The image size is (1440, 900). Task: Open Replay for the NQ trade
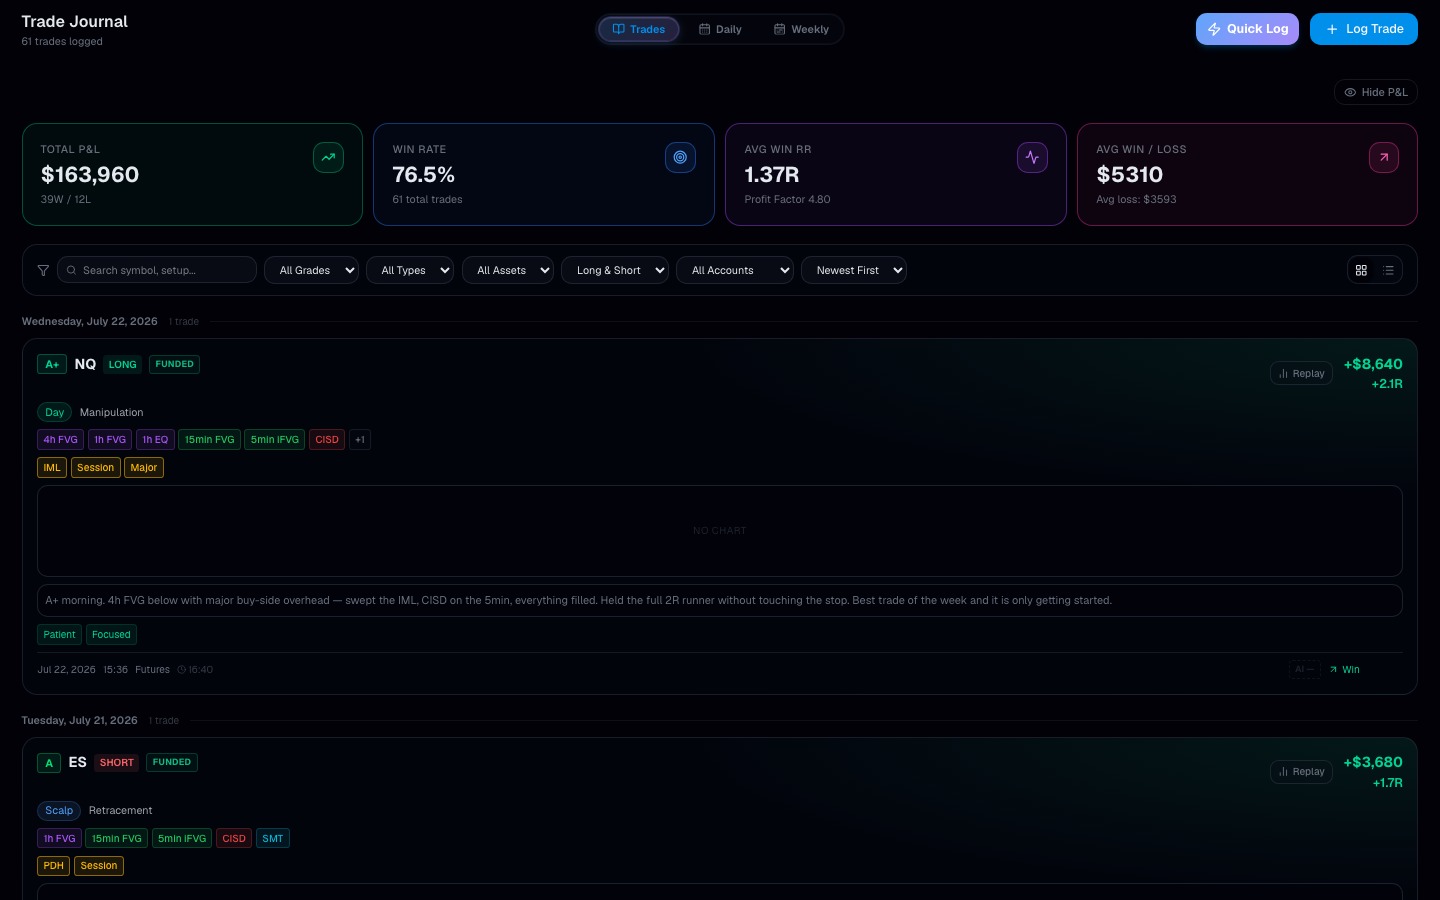pos(1301,373)
